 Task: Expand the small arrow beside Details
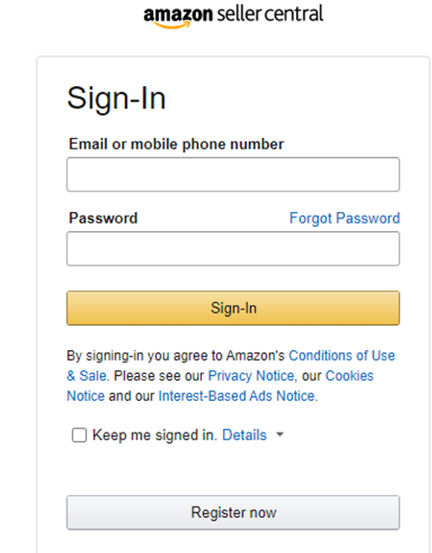pyautogui.click(x=280, y=434)
